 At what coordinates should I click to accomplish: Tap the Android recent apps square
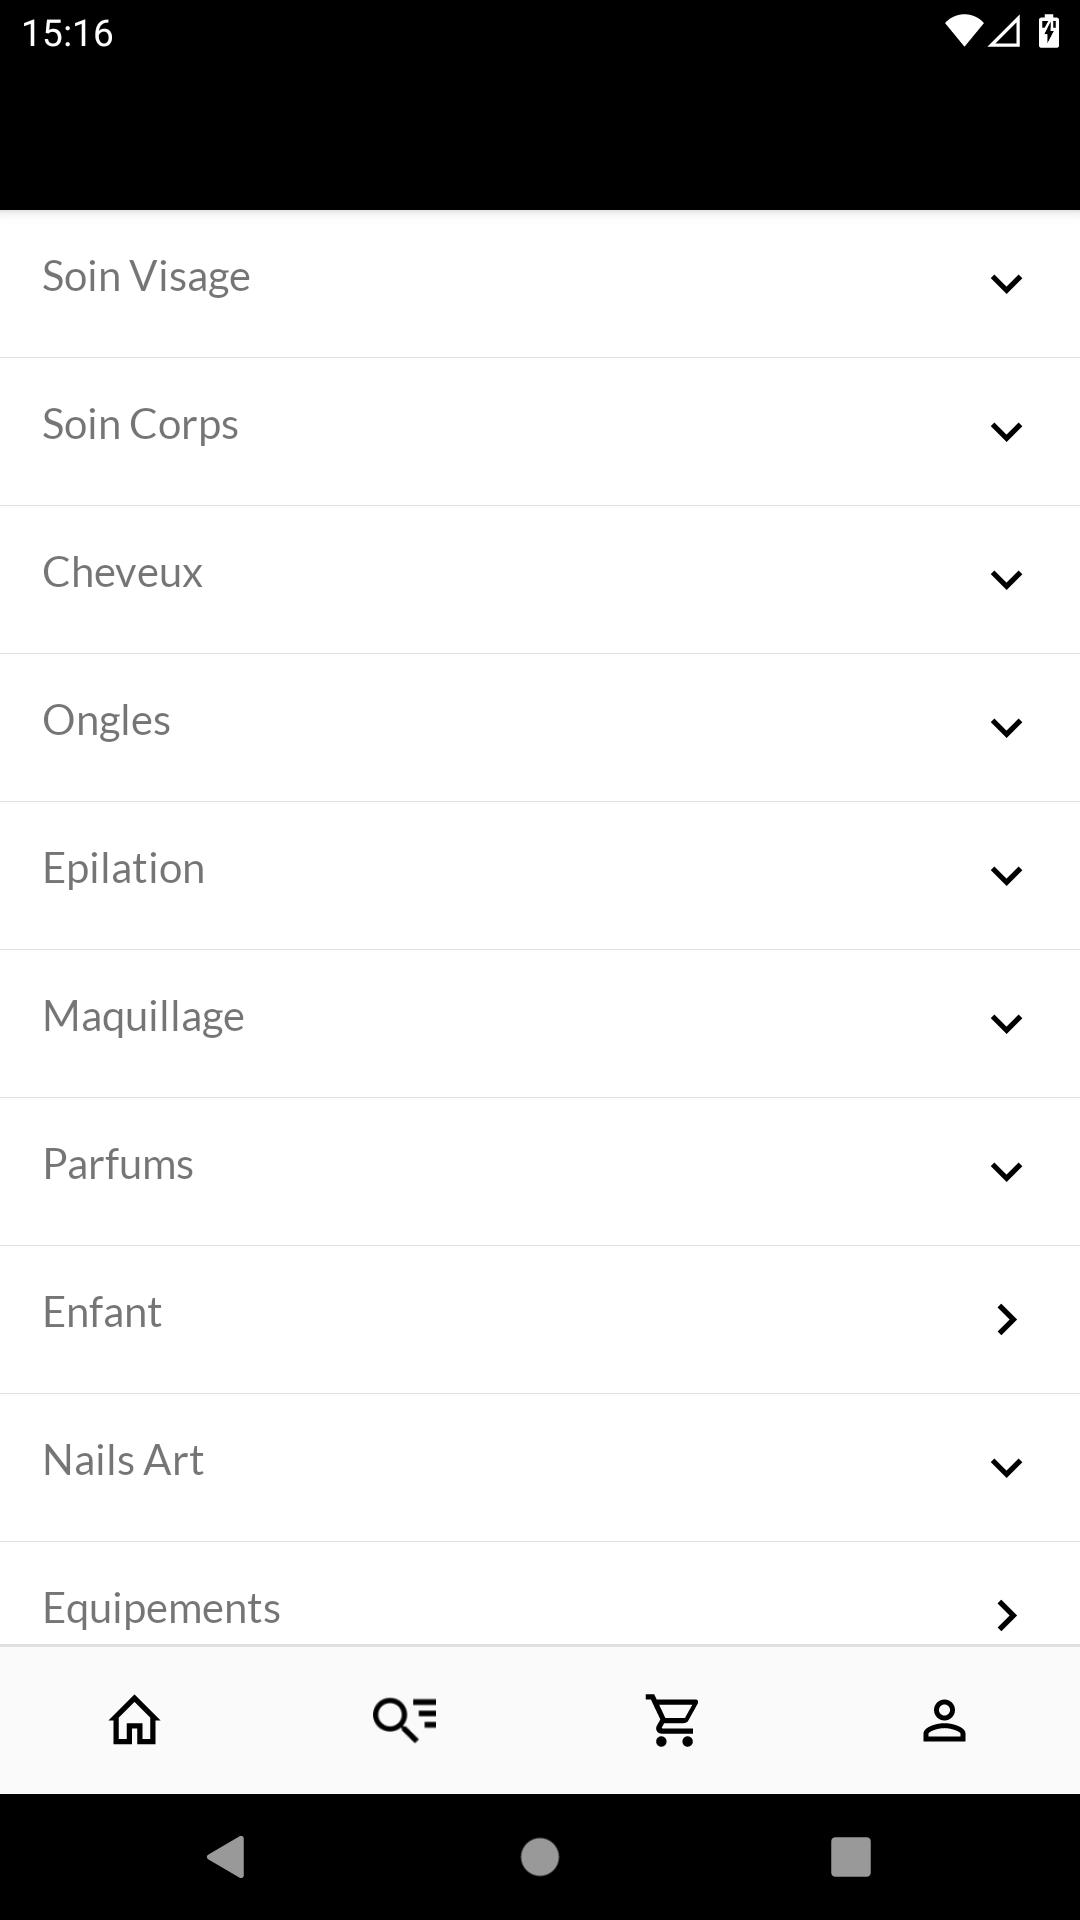click(851, 1857)
